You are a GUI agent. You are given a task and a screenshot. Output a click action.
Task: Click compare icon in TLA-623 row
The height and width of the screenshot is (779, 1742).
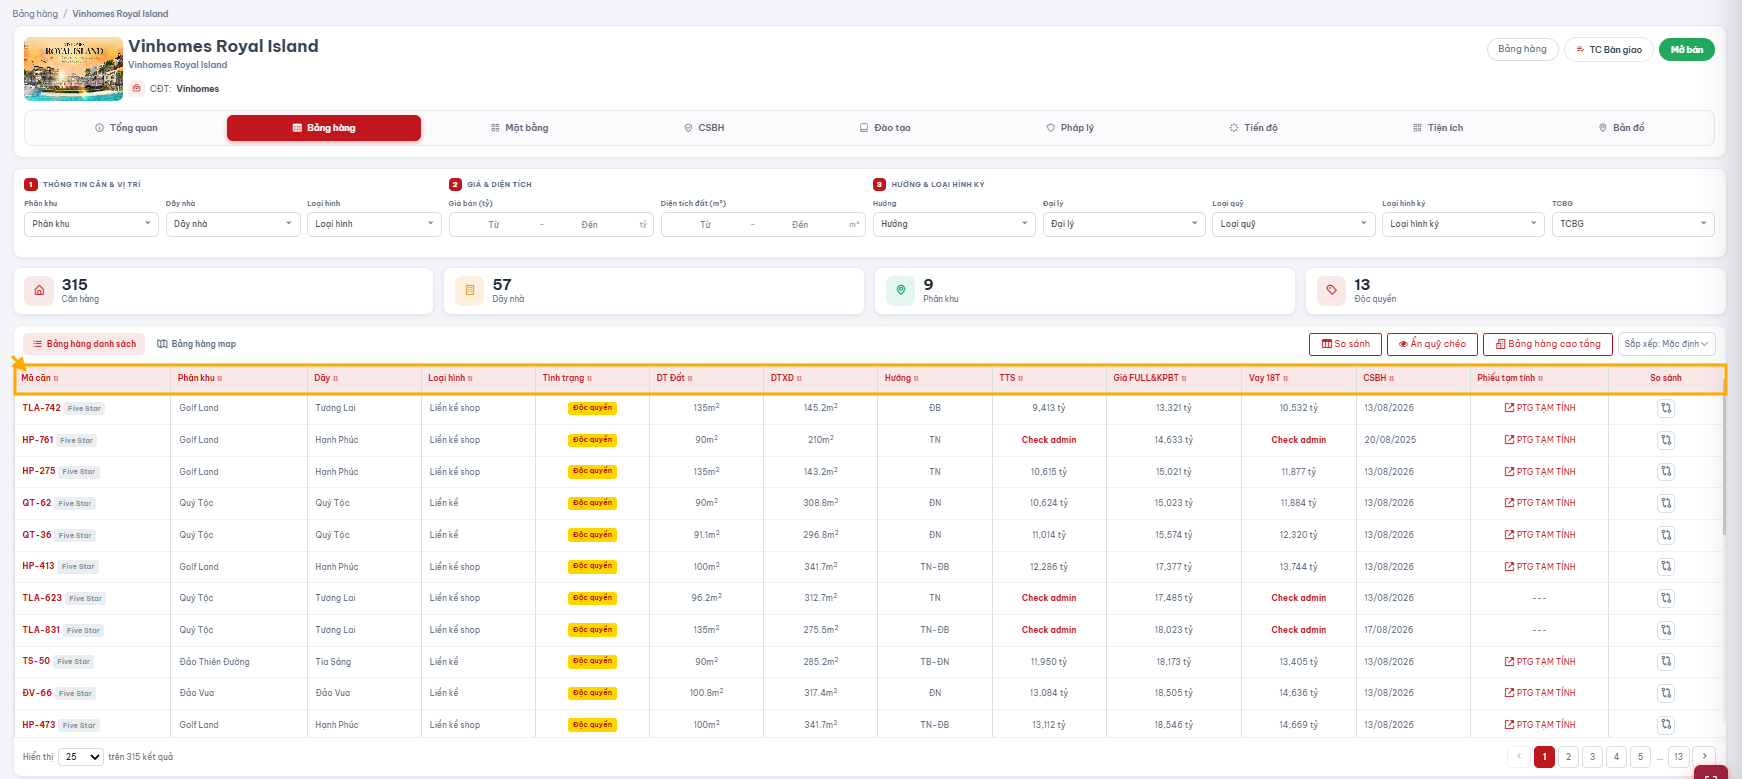1665,598
